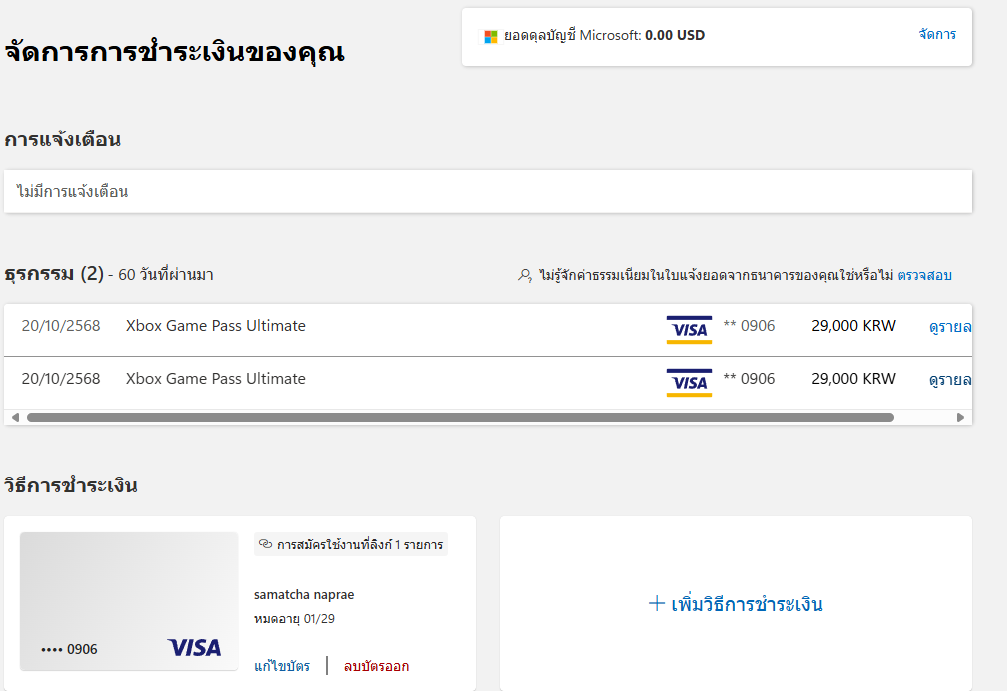
Task: Click the จัดการ link for Microsoft balance
Action: pyautogui.click(x=937, y=34)
